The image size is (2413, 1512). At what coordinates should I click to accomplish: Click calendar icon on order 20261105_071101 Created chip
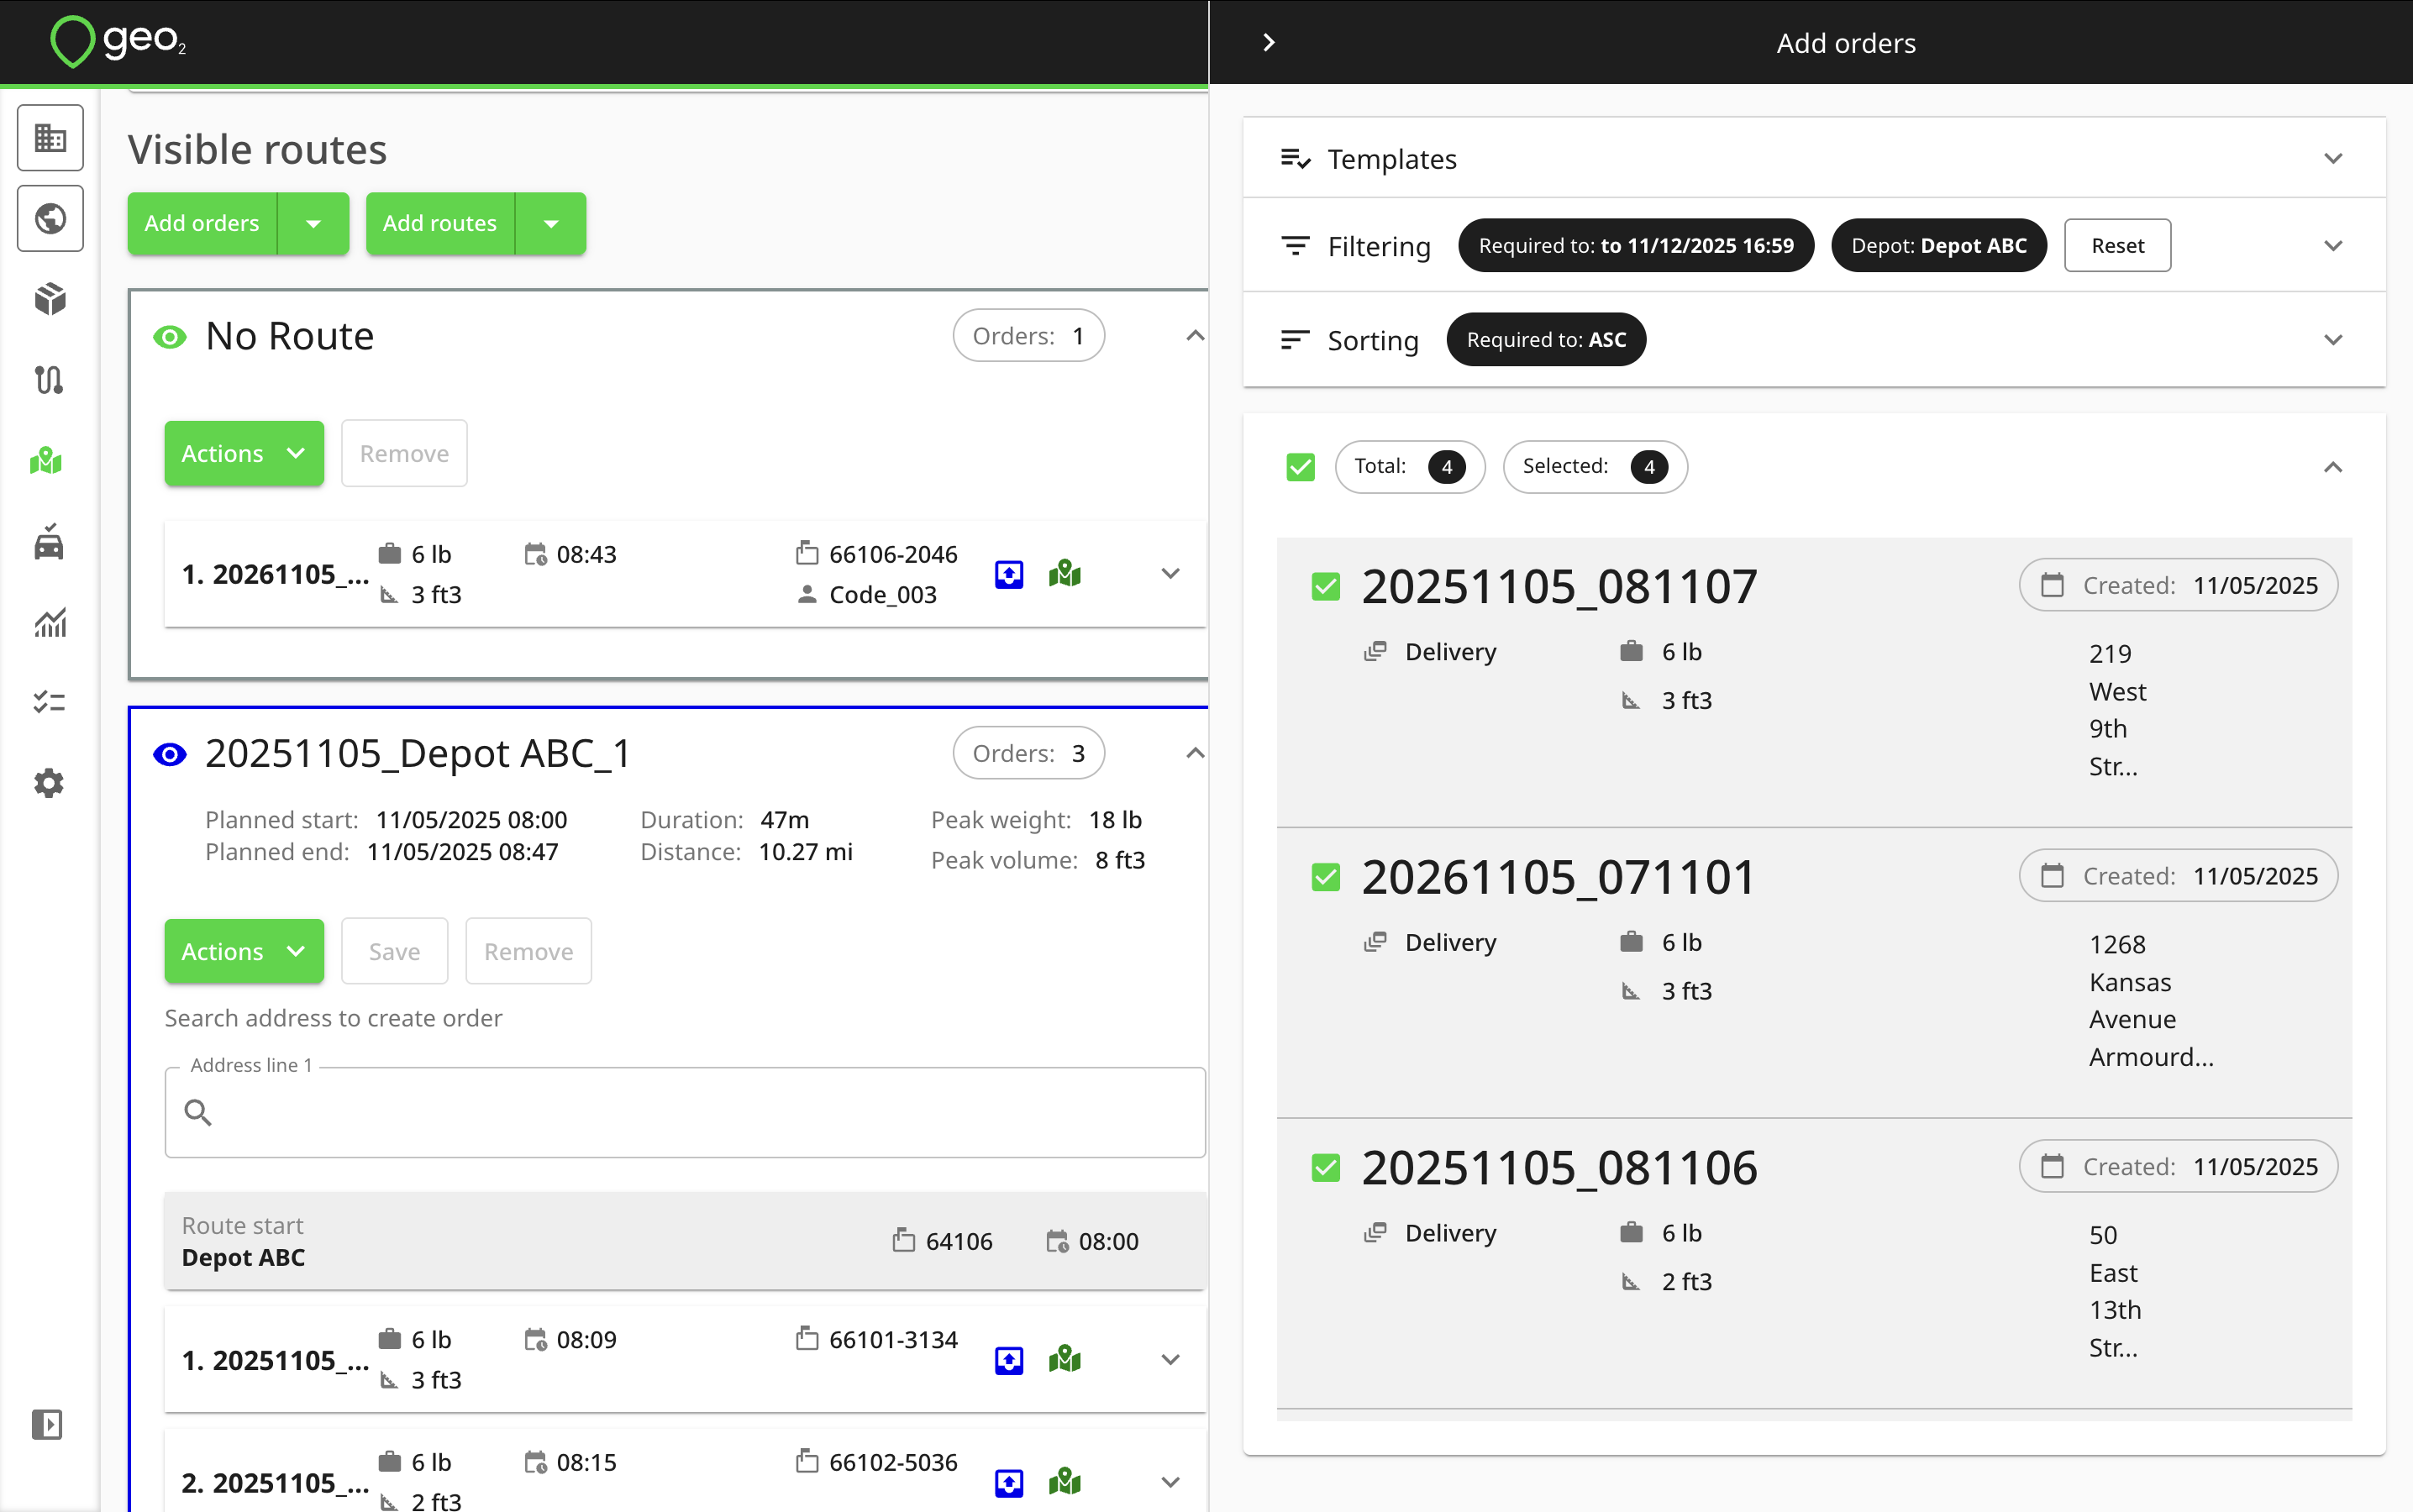(2052, 876)
